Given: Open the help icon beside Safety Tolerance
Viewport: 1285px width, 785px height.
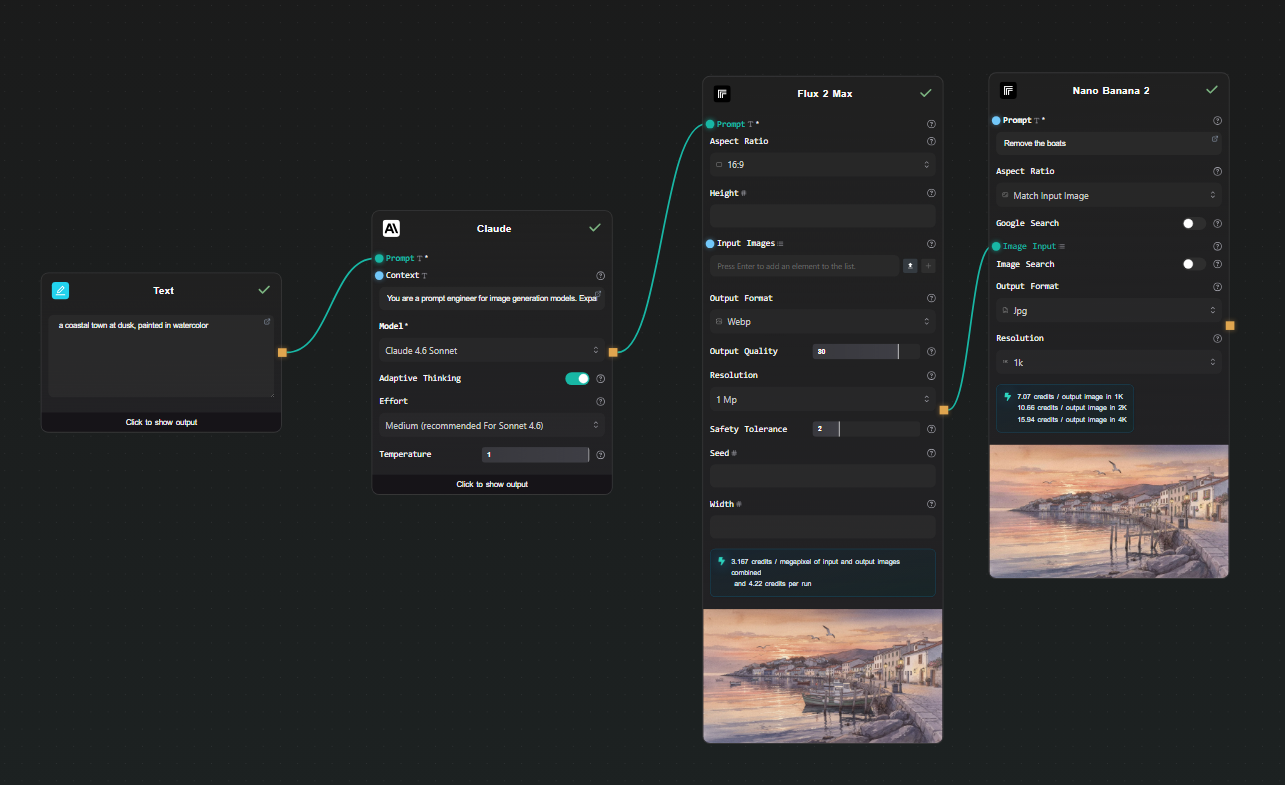Looking at the screenshot, I should [x=931, y=428].
